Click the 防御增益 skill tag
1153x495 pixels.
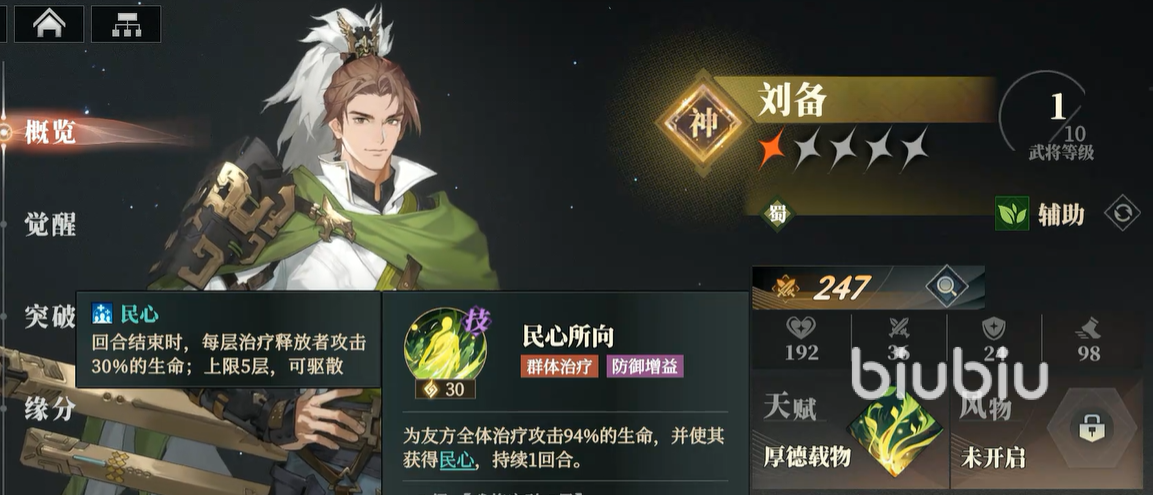(x=645, y=367)
